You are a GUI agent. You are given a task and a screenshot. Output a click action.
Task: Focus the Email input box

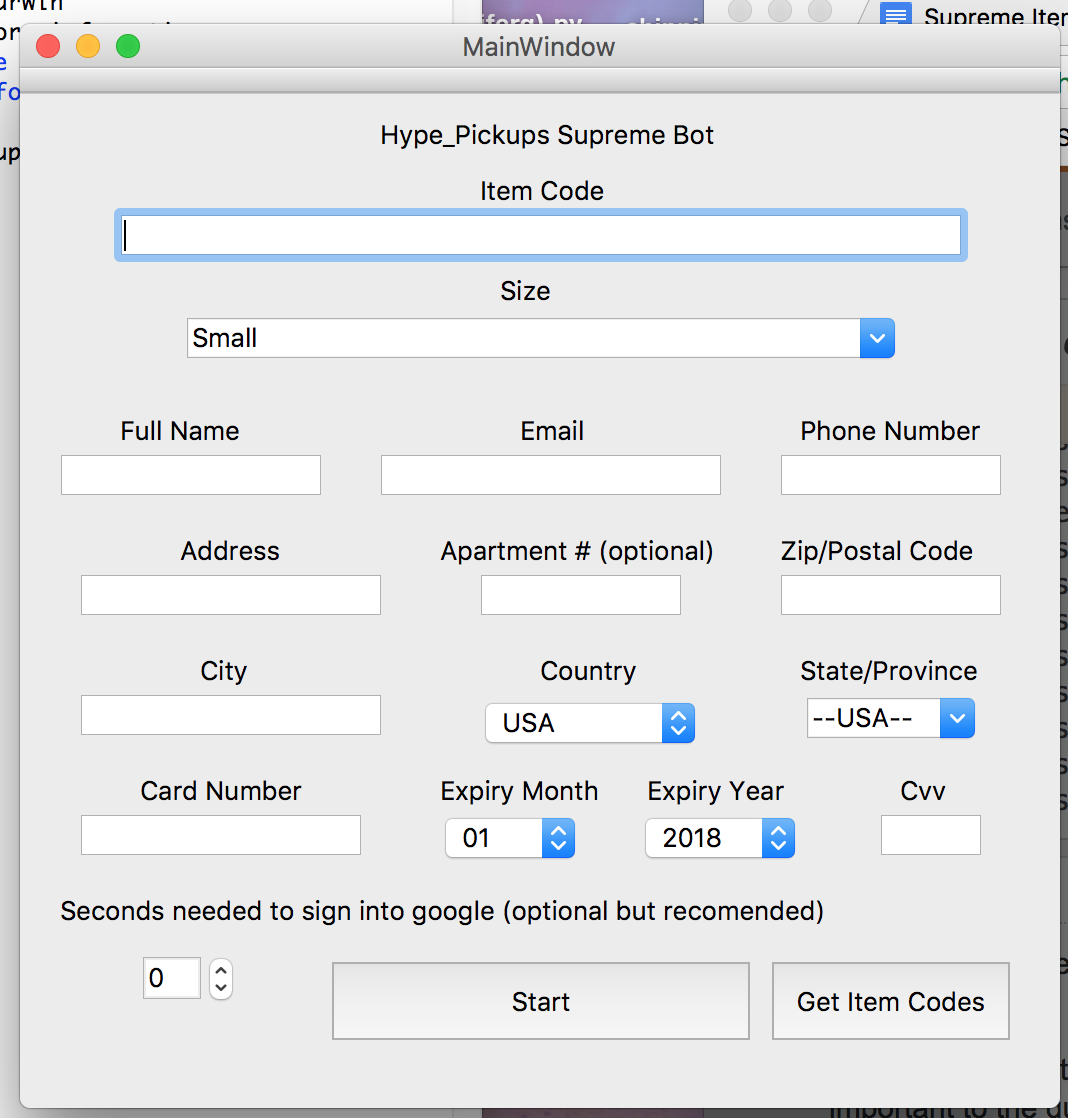click(x=551, y=475)
